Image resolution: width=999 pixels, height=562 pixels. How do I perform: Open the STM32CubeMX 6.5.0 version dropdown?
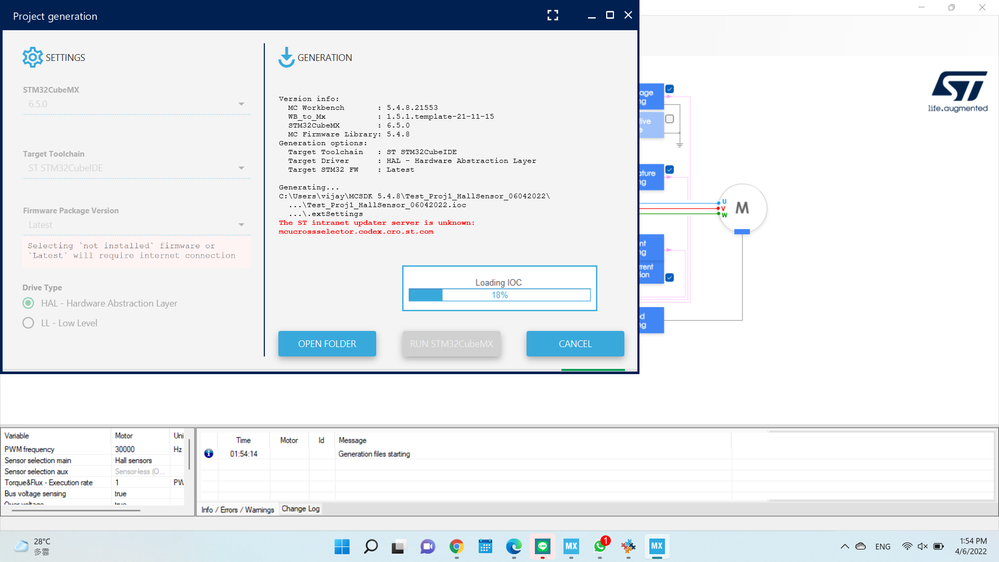[x=136, y=104]
